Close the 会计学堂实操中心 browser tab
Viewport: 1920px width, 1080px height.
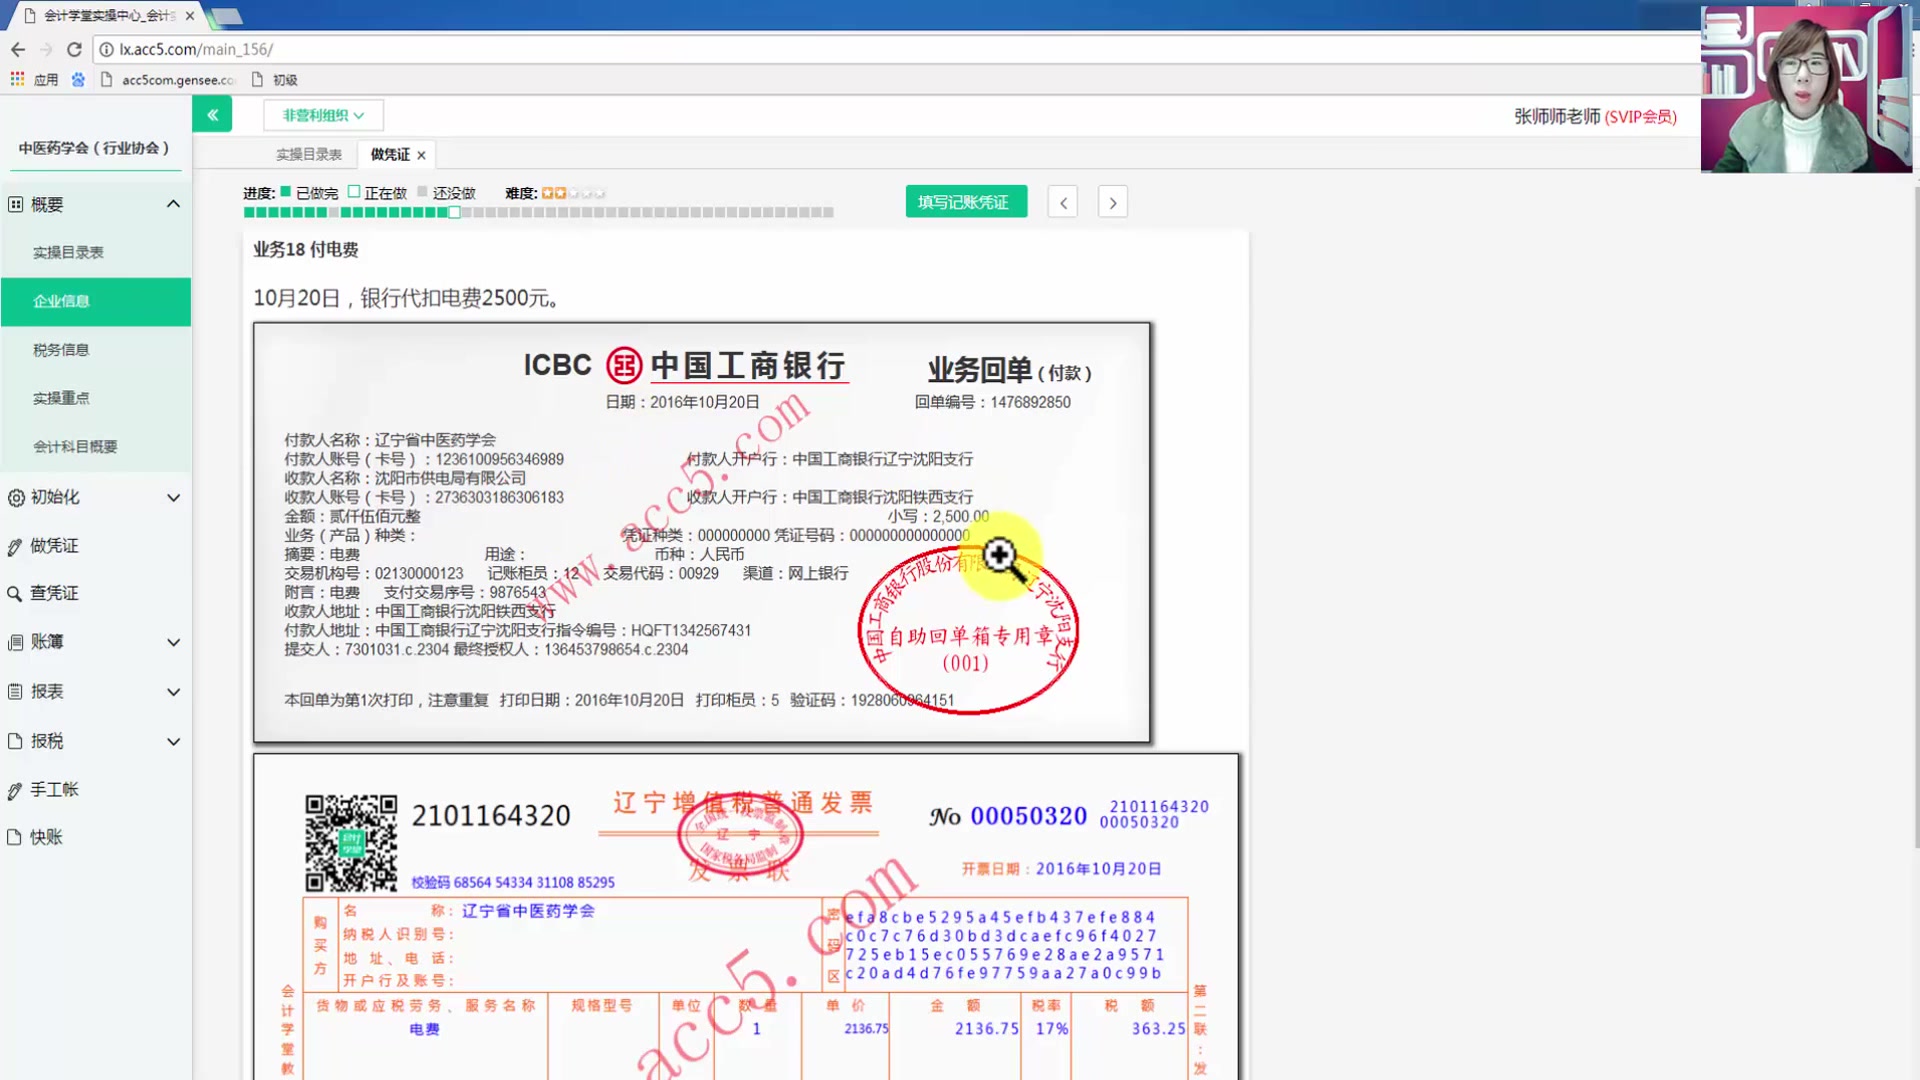[x=190, y=16]
